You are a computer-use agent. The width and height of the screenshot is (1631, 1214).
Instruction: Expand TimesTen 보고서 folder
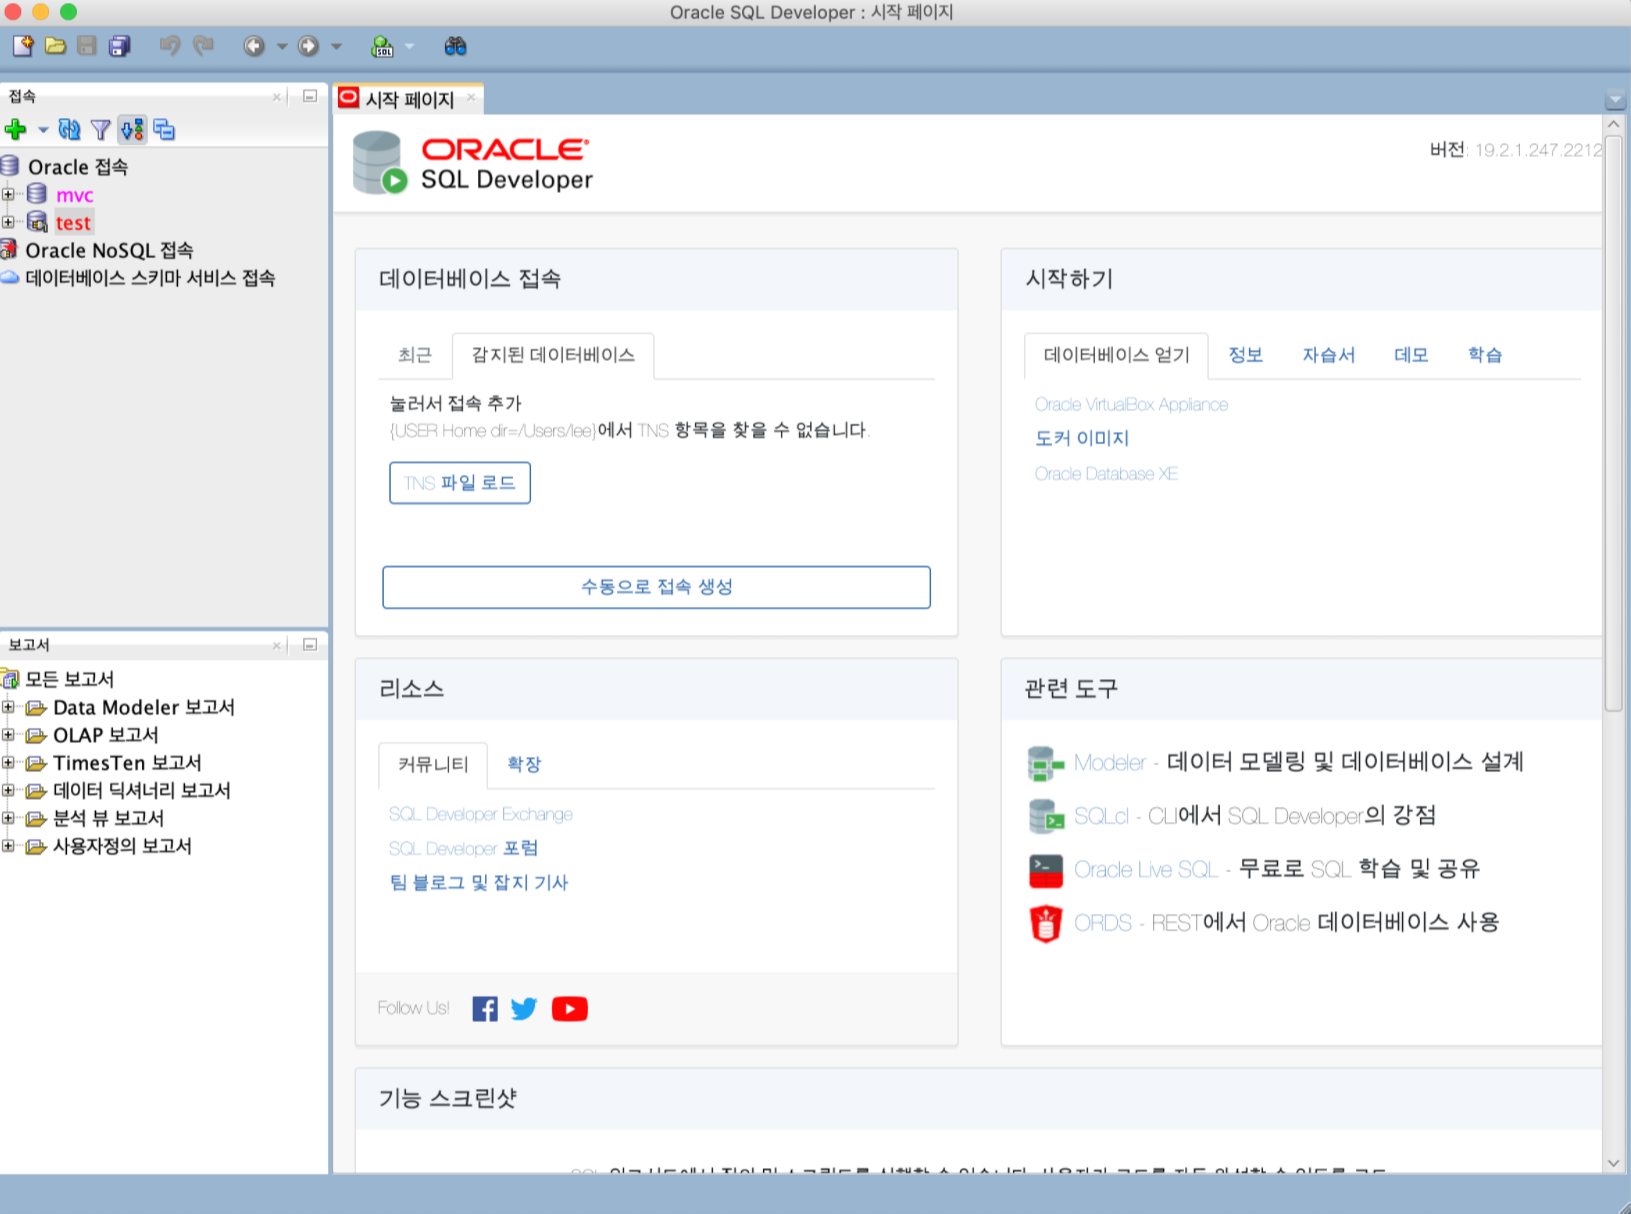pyautogui.click(x=8, y=763)
